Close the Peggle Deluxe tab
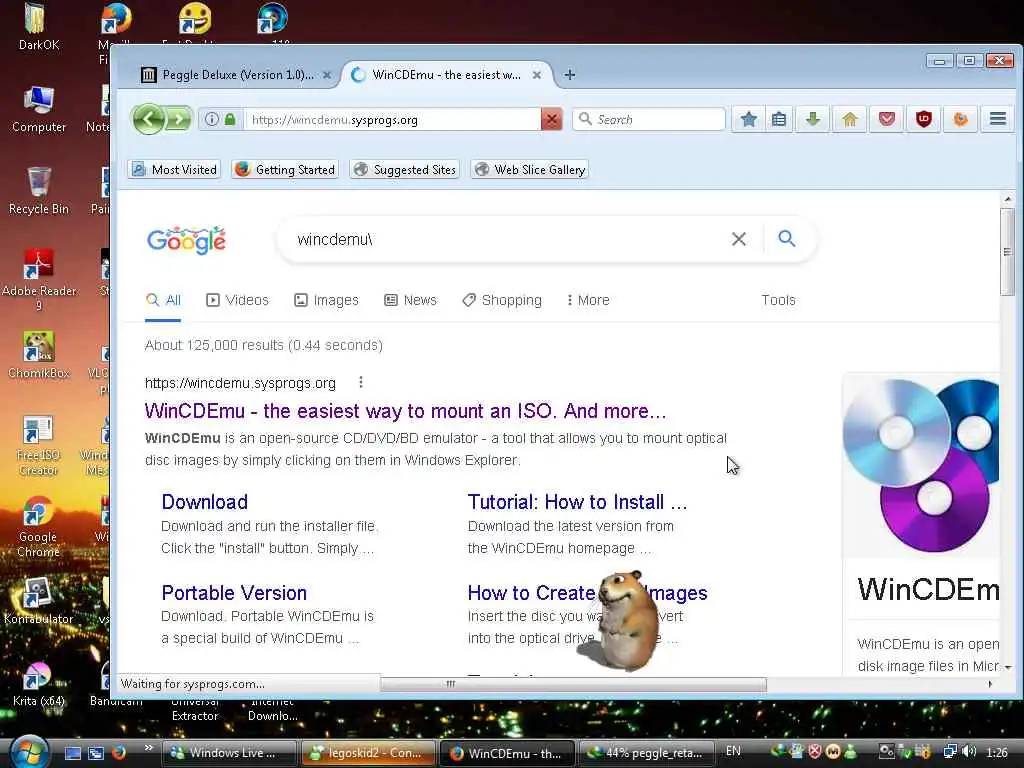Image resolution: width=1024 pixels, height=768 pixels. (x=327, y=75)
